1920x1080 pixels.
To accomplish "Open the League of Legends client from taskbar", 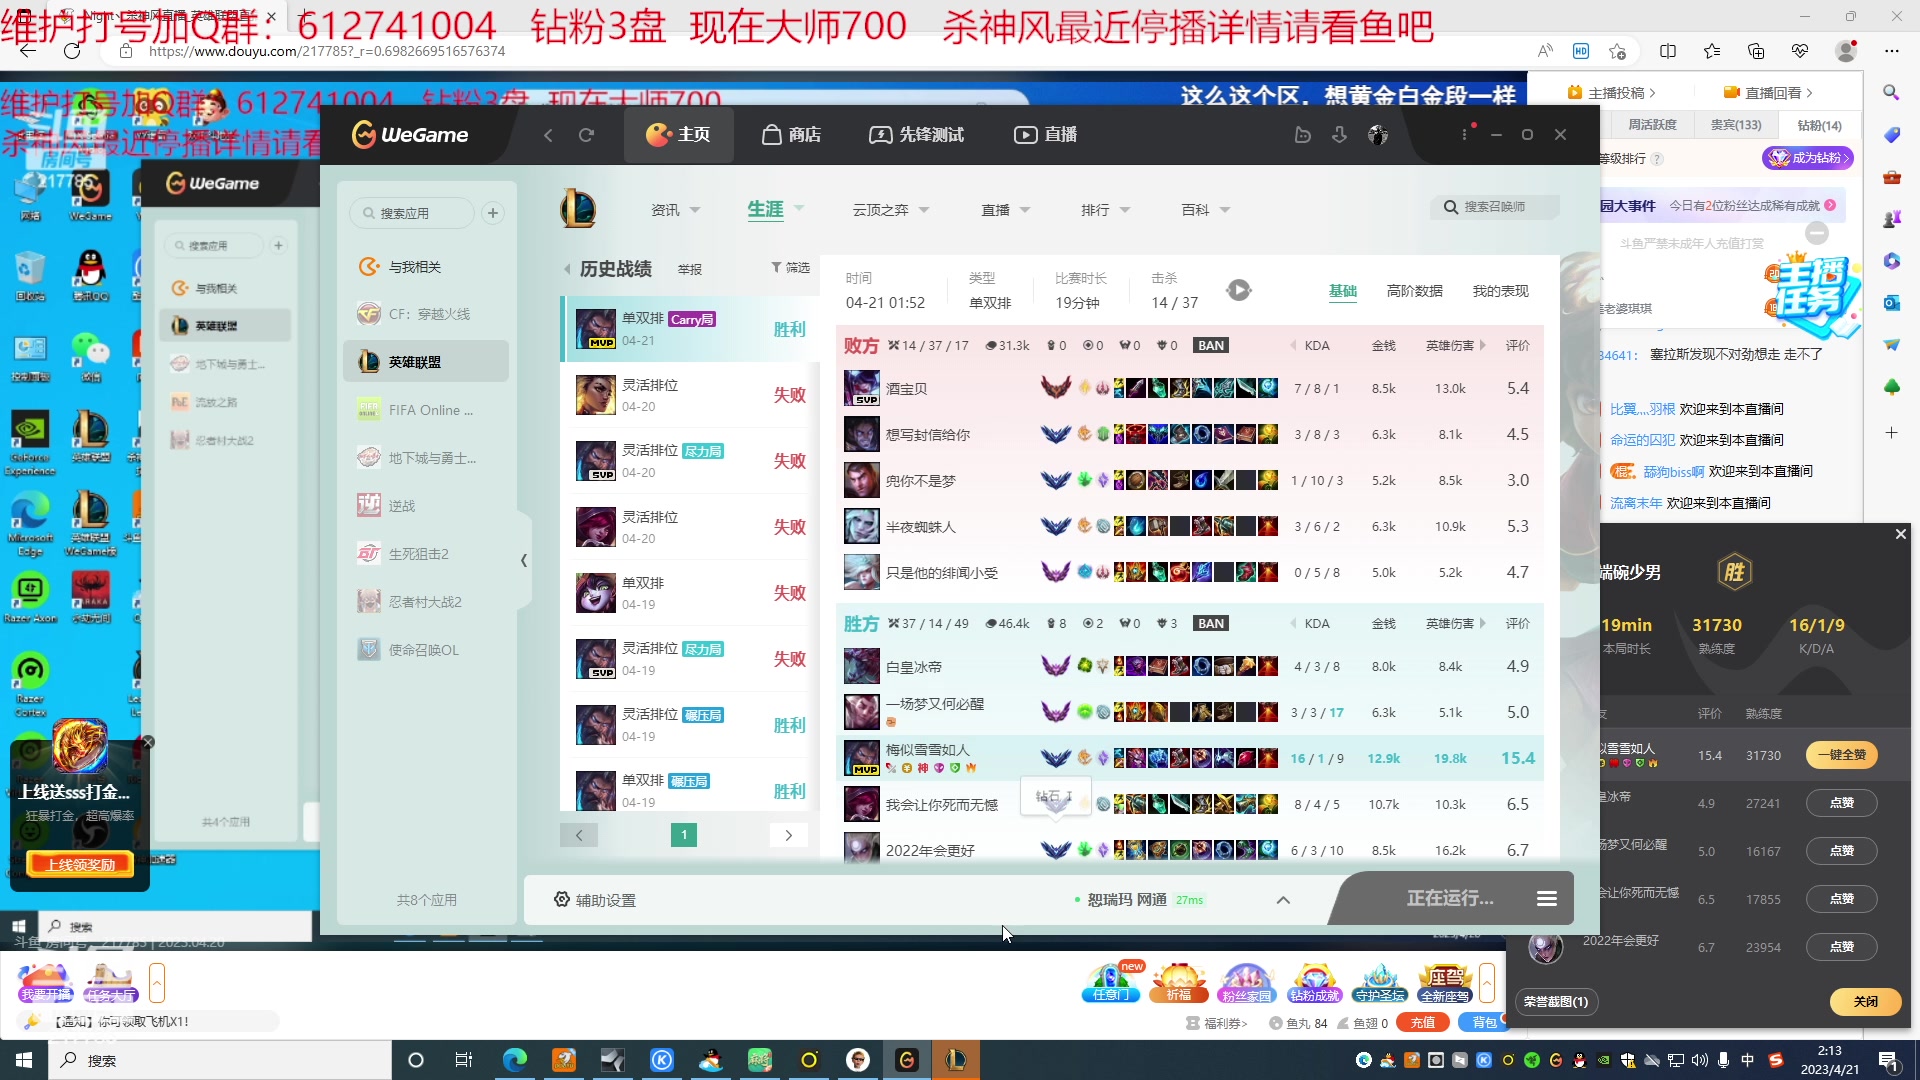I will click(x=955, y=1060).
